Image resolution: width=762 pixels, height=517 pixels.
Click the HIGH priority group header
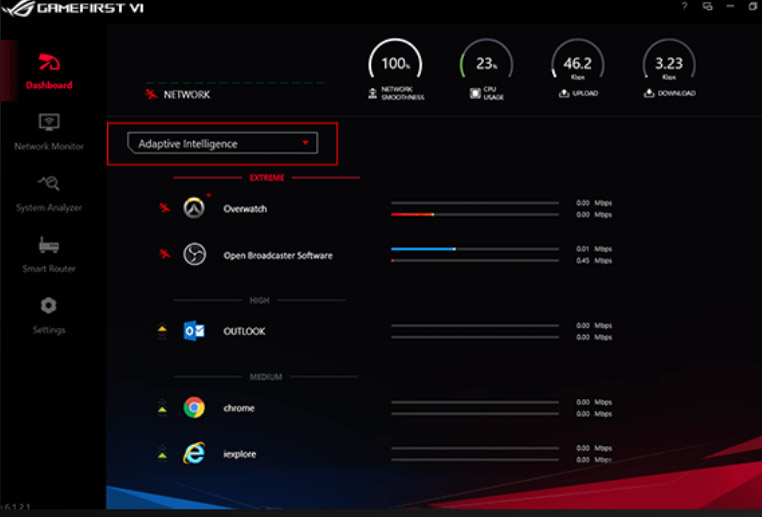[260, 300]
